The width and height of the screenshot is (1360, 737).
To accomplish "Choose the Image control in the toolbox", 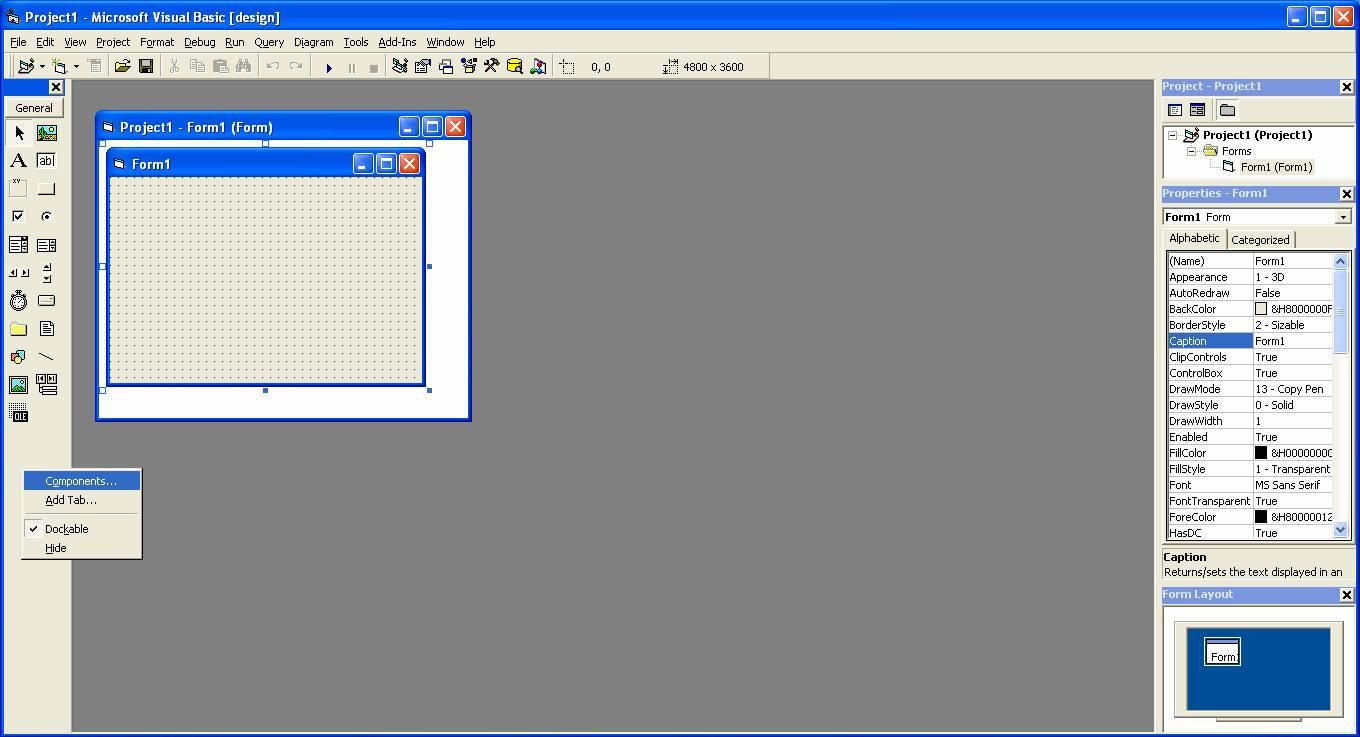I will [x=19, y=384].
